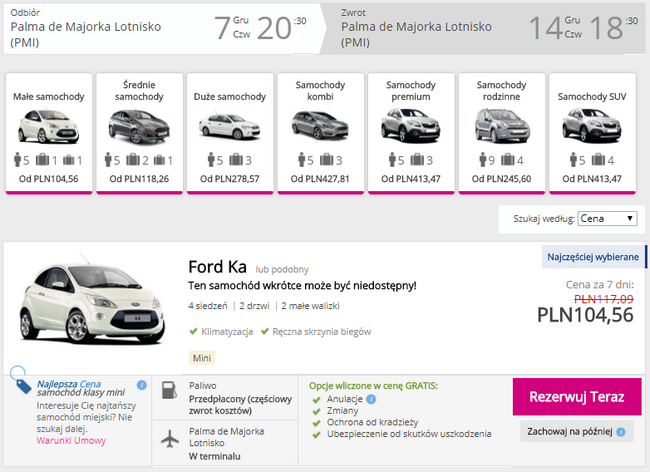Switch to the Samochody premium tab
650x472 pixels.
tap(411, 132)
